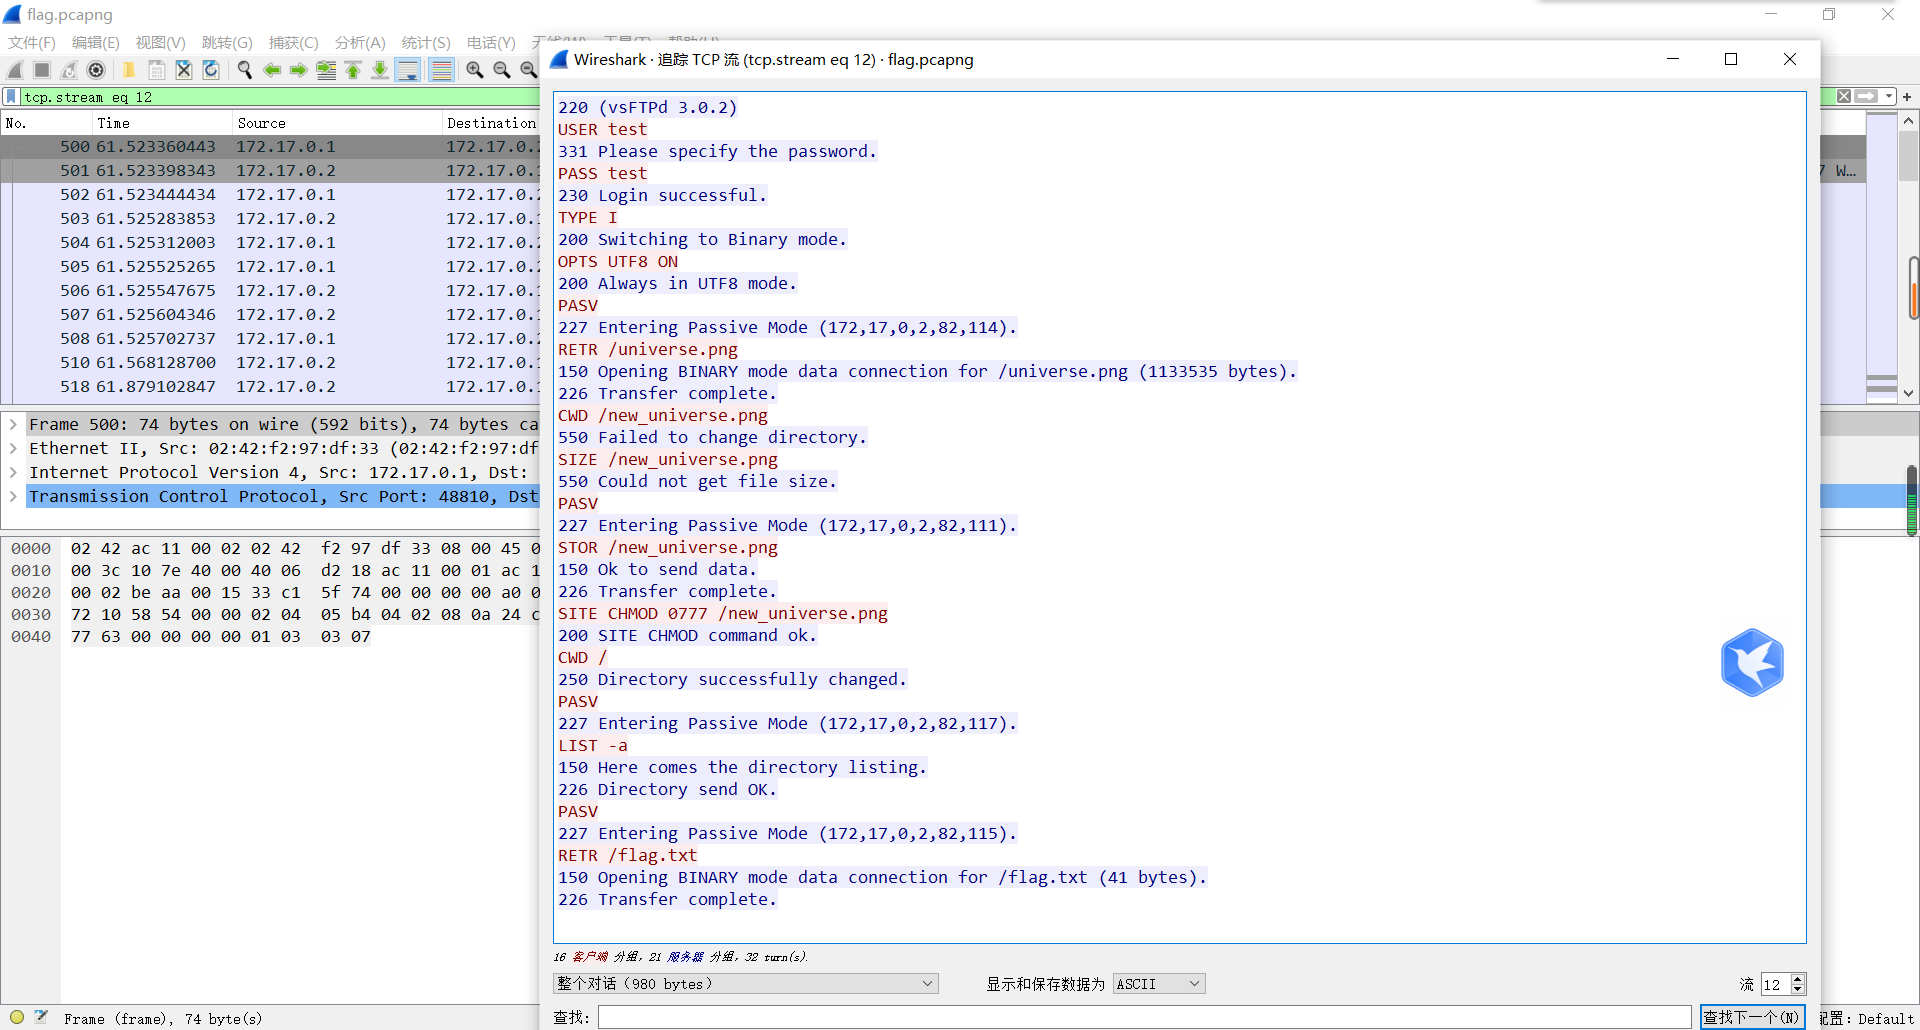This screenshot has width=1920, height=1030.
Task: Go to previous packet with back arrow
Action: (272, 70)
